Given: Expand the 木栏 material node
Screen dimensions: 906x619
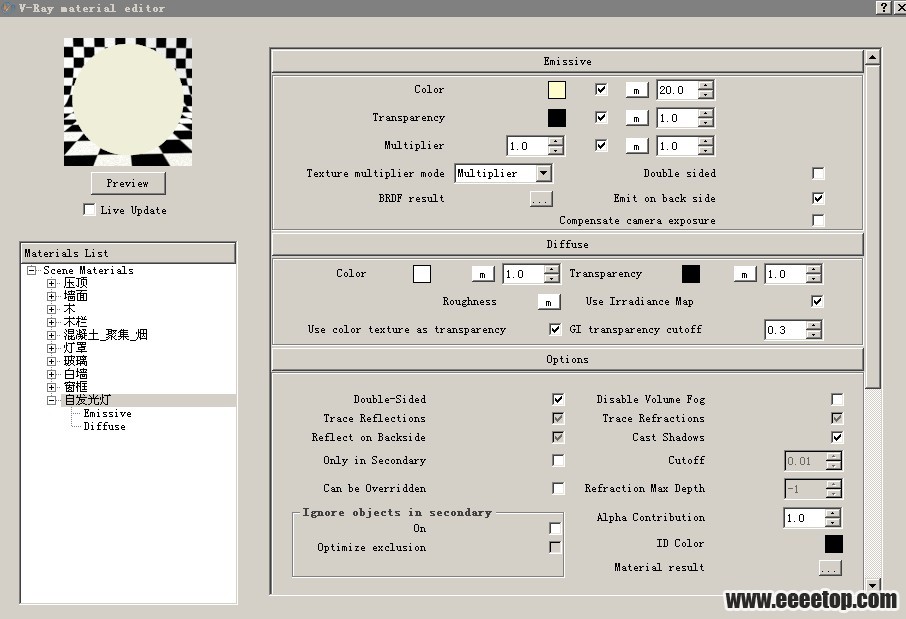Looking at the screenshot, I should (51, 322).
